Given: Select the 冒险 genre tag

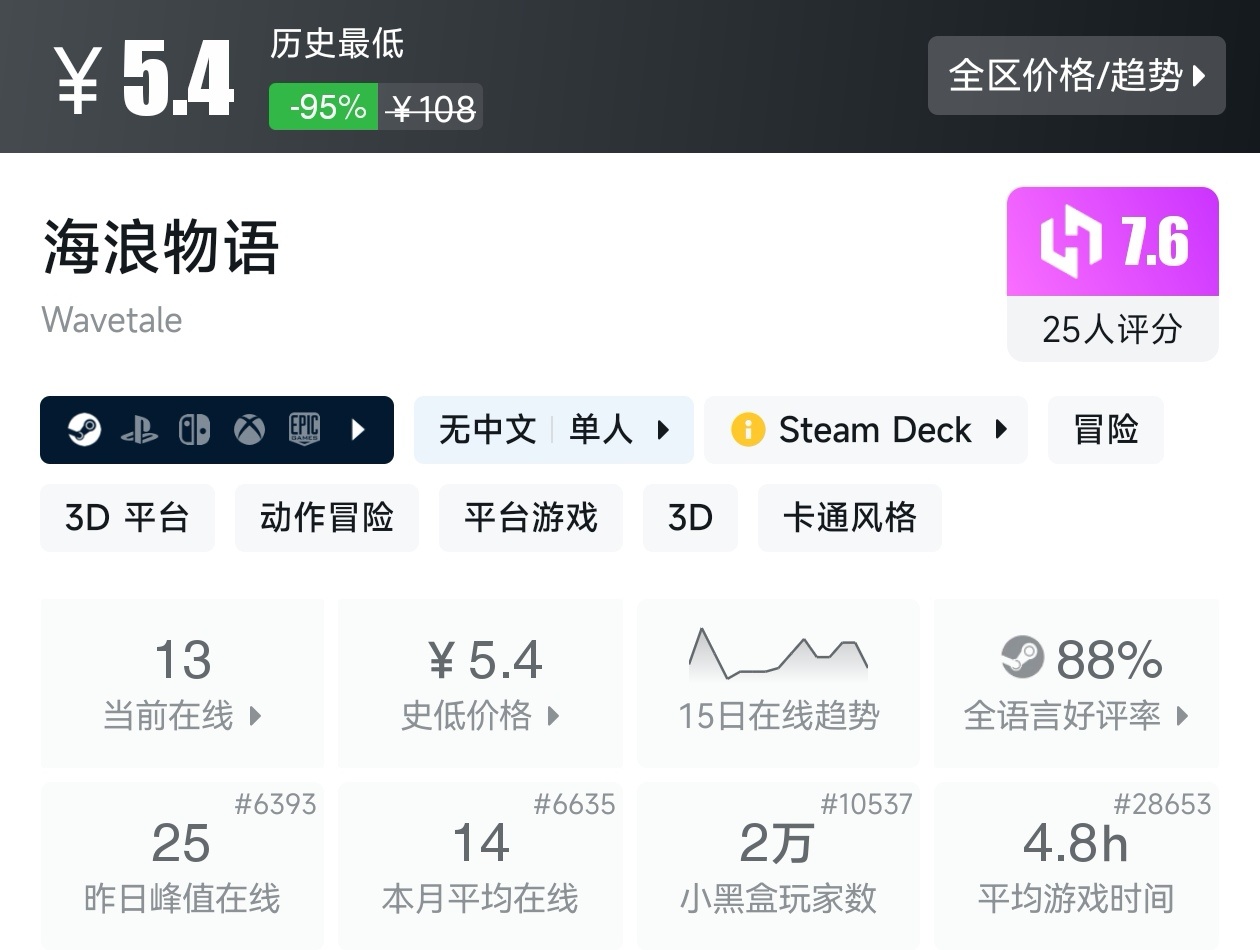Looking at the screenshot, I should 1105,430.
